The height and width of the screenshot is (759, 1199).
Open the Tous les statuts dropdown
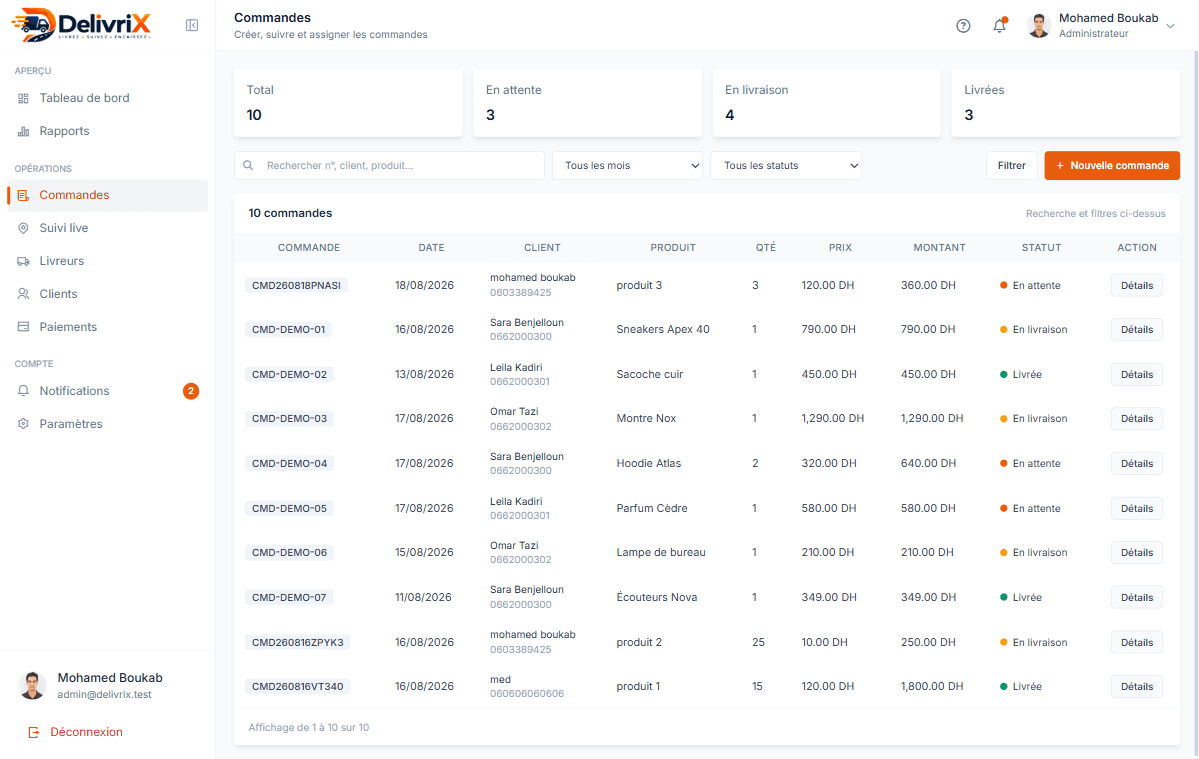click(x=786, y=165)
